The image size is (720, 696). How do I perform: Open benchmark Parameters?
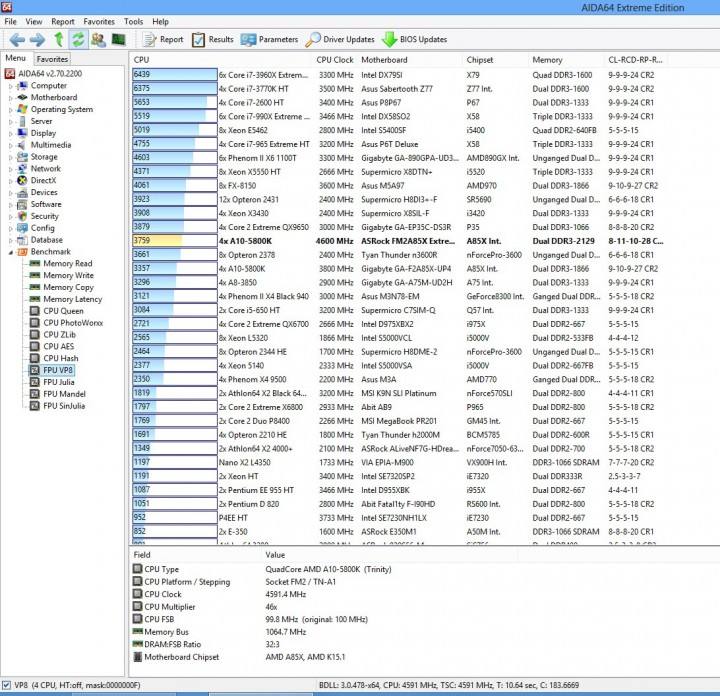(x=270, y=39)
